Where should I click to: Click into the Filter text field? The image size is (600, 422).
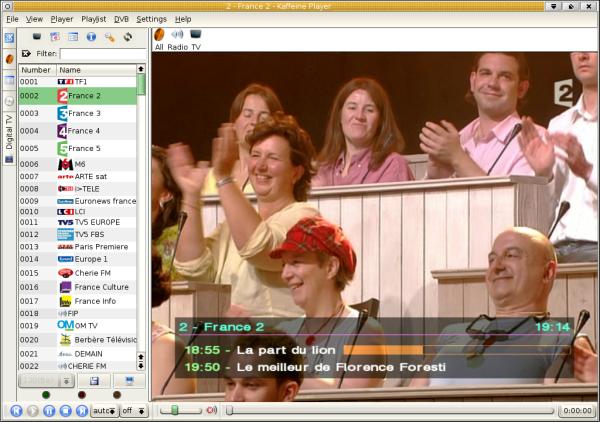[103, 54]
